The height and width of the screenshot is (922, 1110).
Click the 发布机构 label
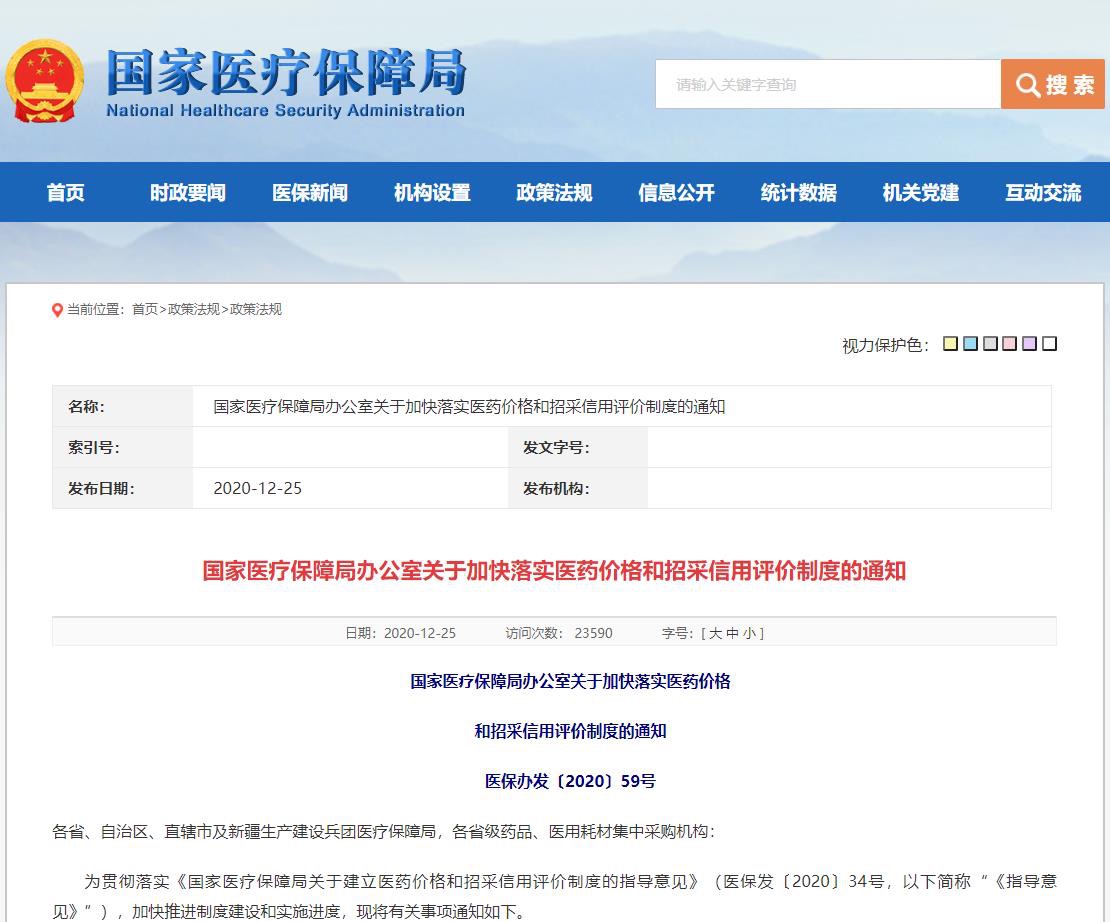point(556,488)
